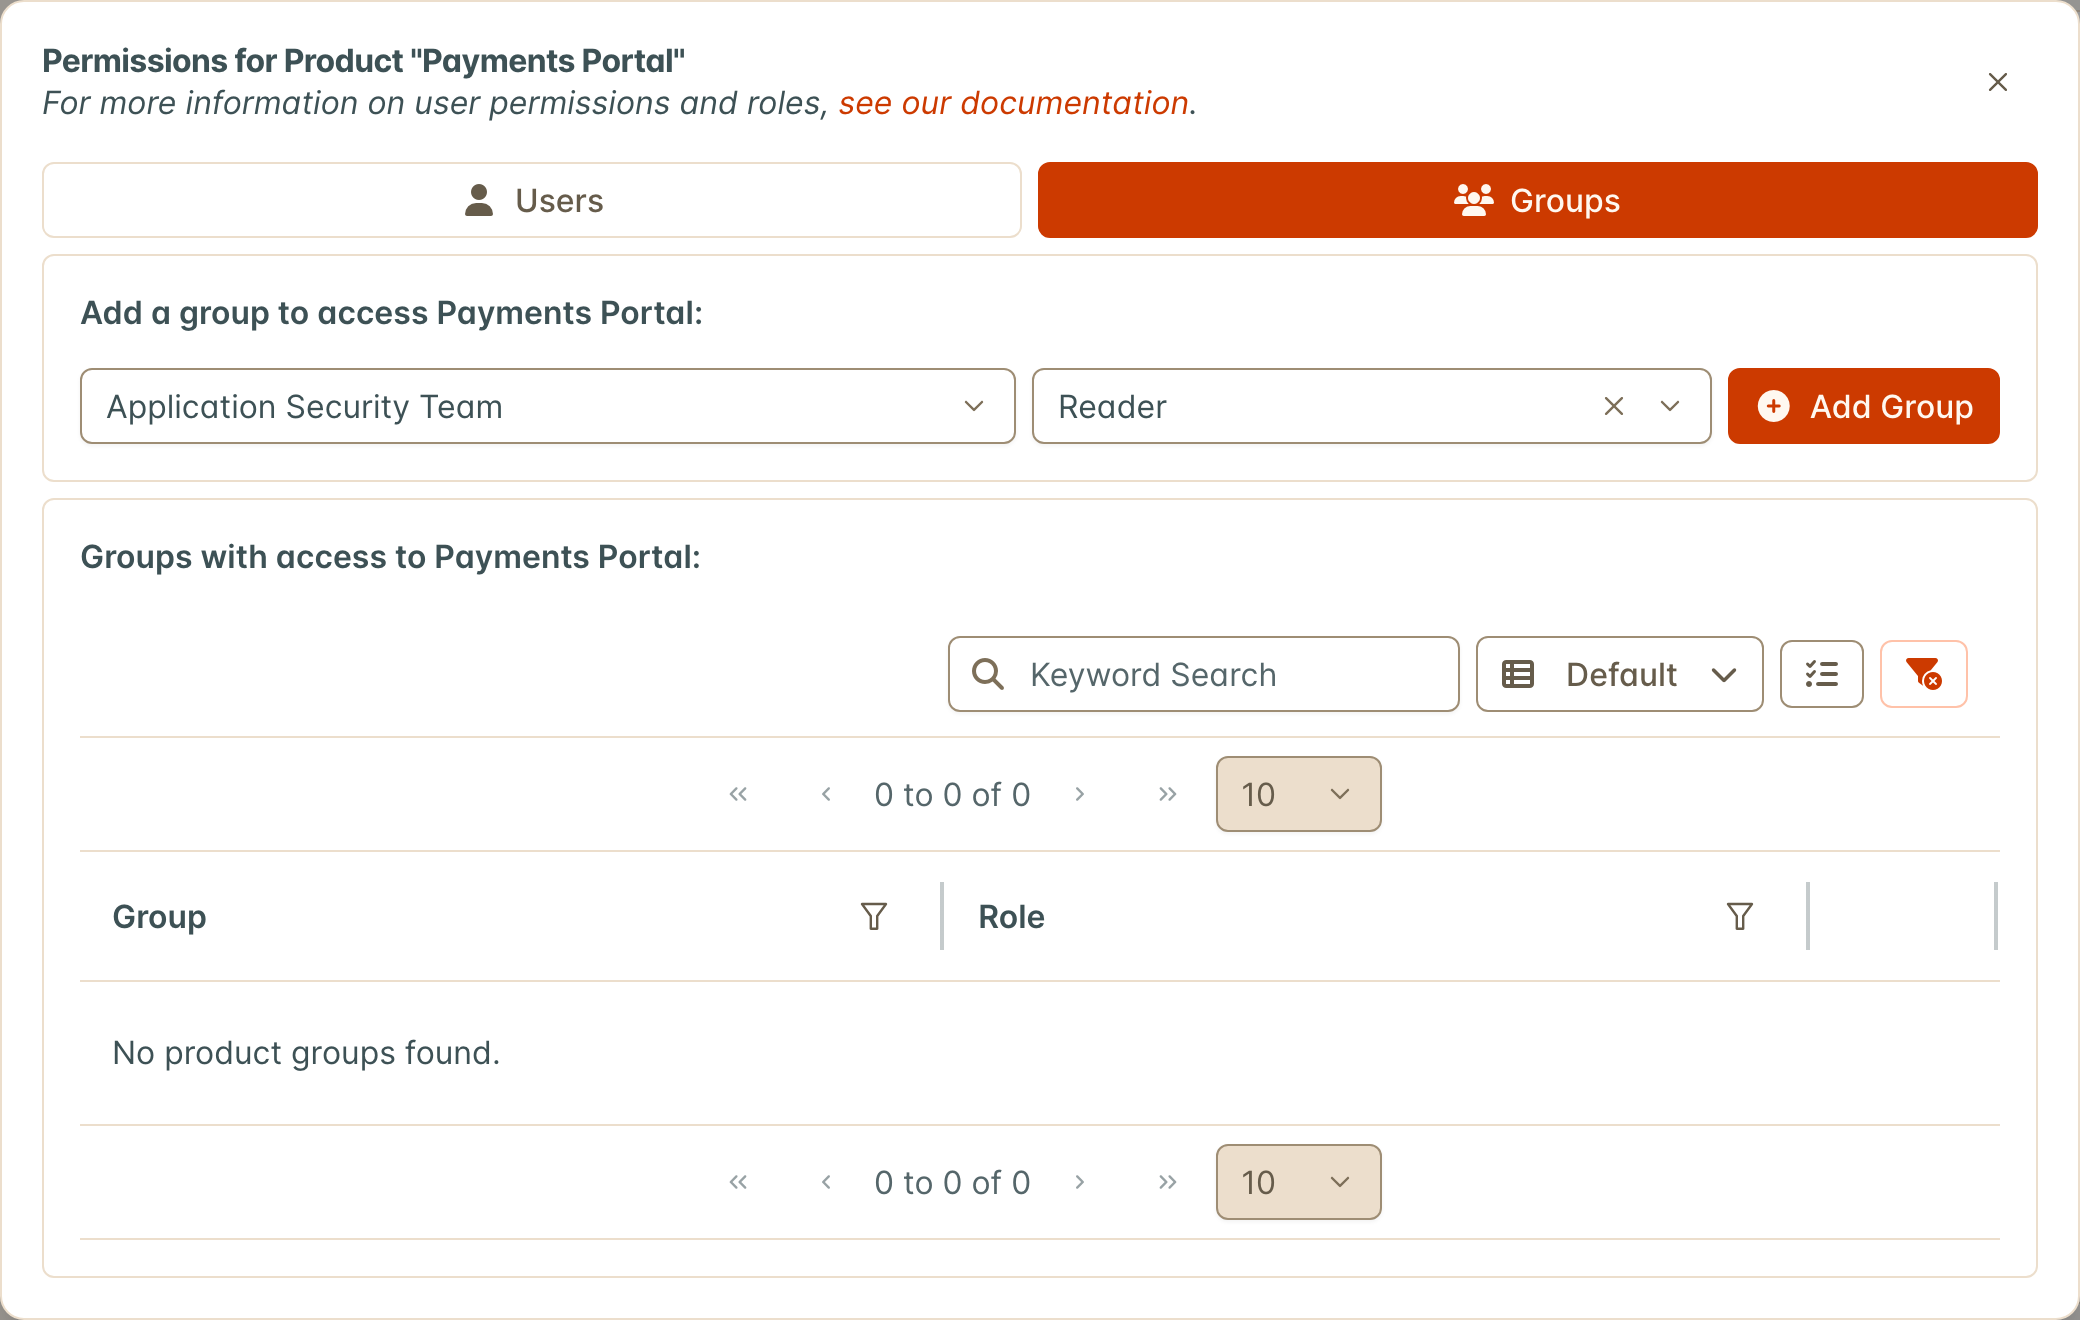The height and width of the screenshot is (1320, 2080).
Task: Focus the Keyword Search field
Action: pos(1204,674)
